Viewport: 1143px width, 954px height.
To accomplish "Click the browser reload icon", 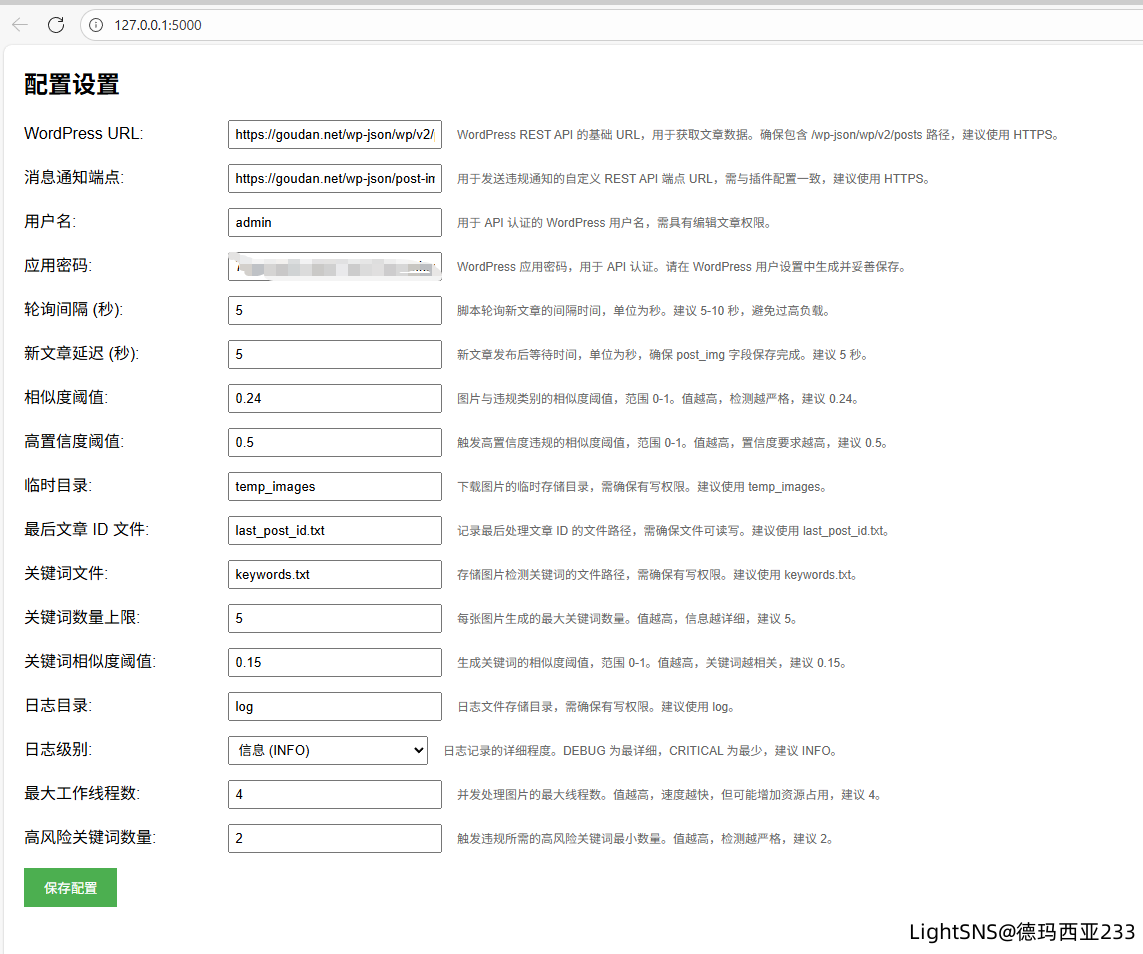I will [x=56, y=25].
